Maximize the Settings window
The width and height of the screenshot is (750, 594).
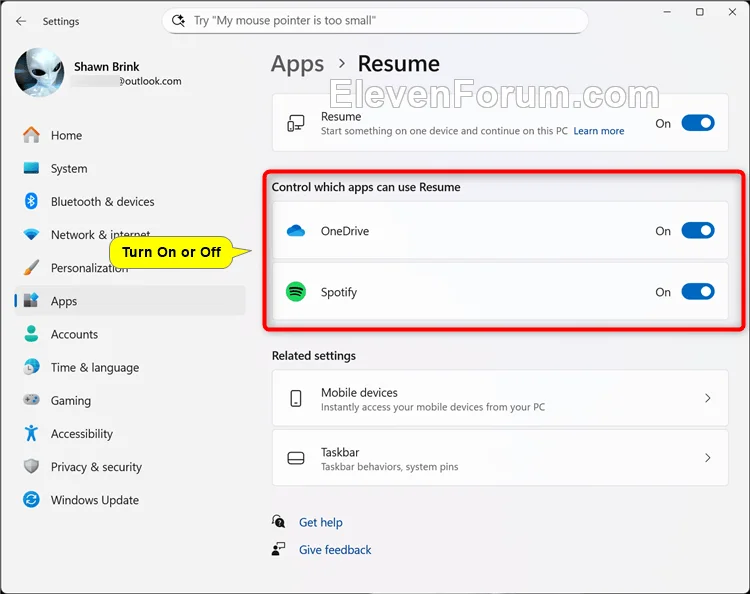(x=699, y=12)
